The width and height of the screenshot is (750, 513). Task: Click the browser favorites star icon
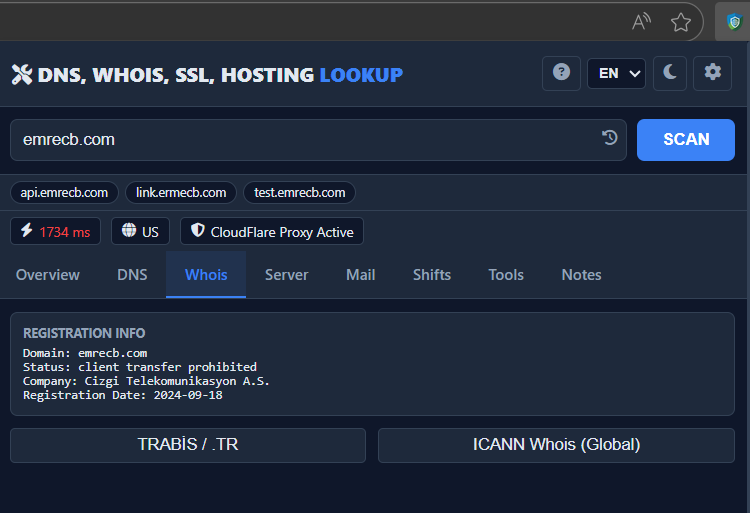(x=681, y=22)
